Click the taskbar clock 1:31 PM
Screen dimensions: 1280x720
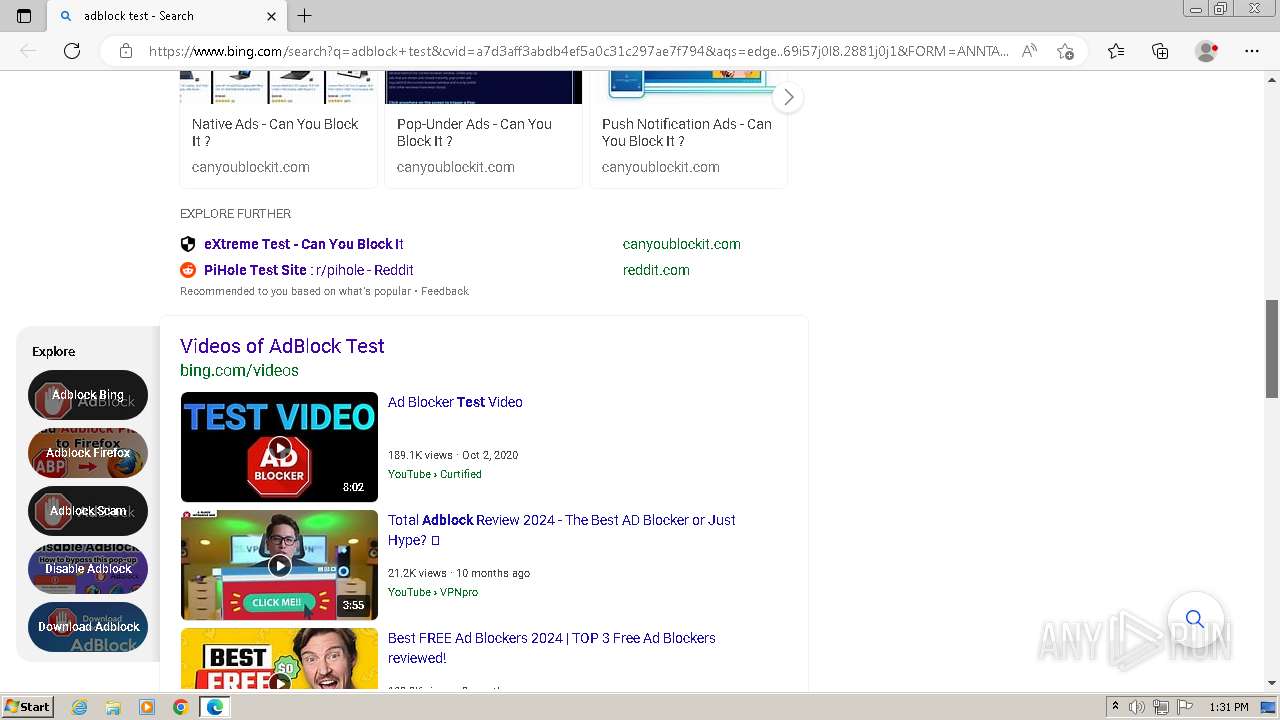(x=1229, y=707)
